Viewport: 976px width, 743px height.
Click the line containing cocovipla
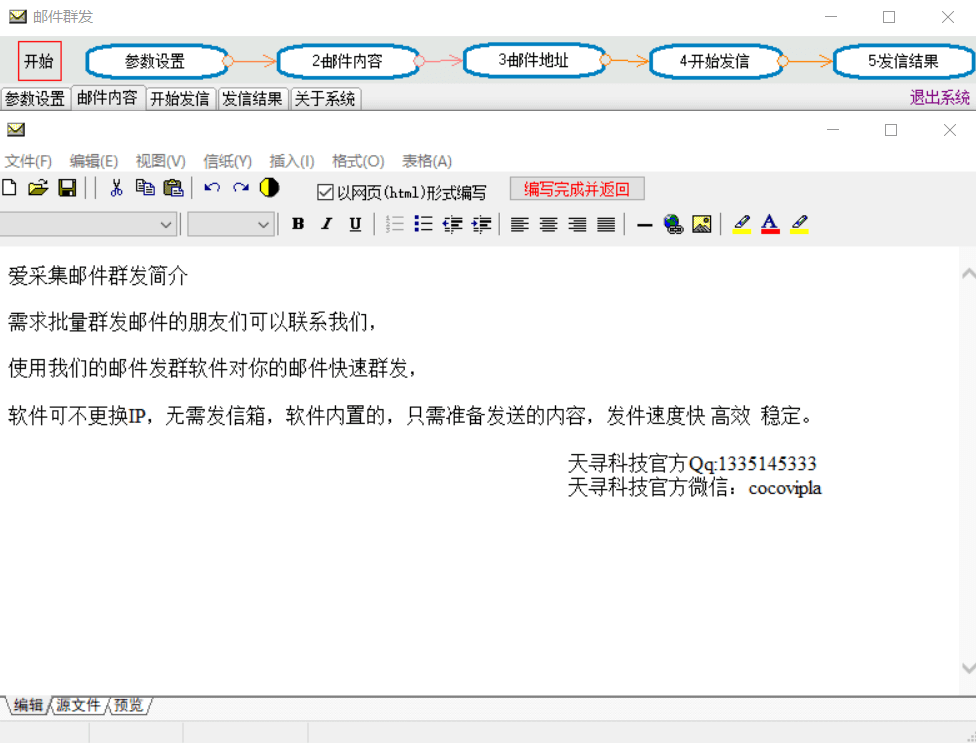point(694,488)
